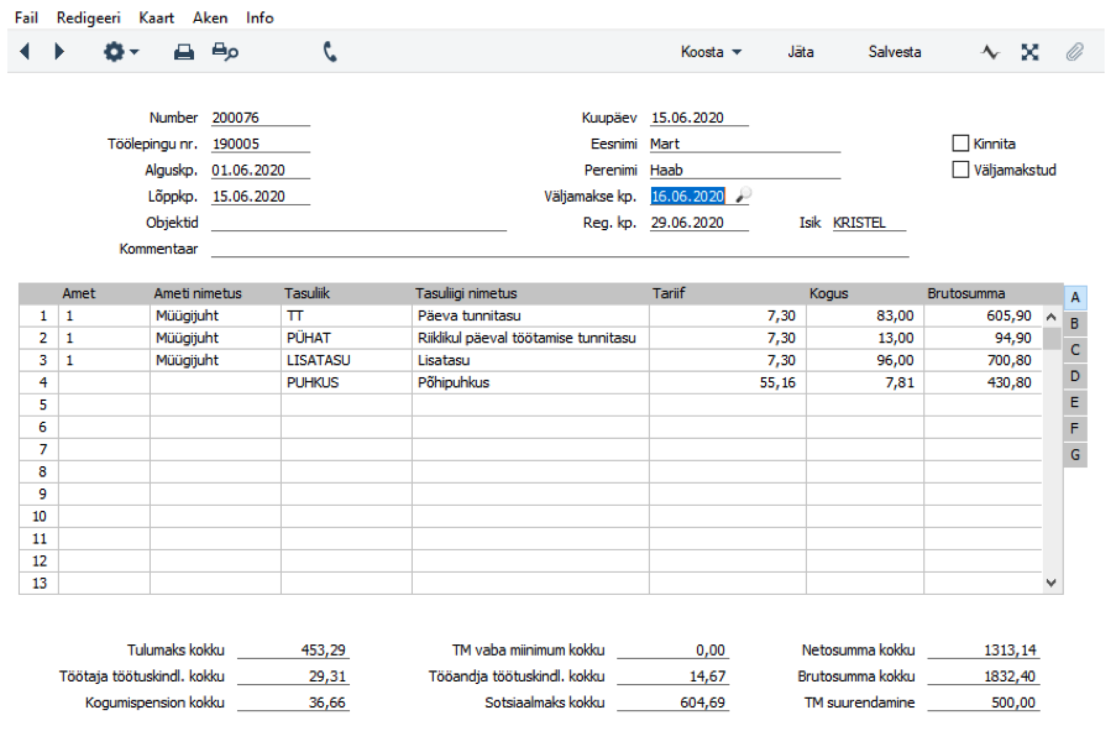The height and width of the screenshot is (735, 1108).
Task: Click the Salvesta button
Action: (x=895, y=52)
